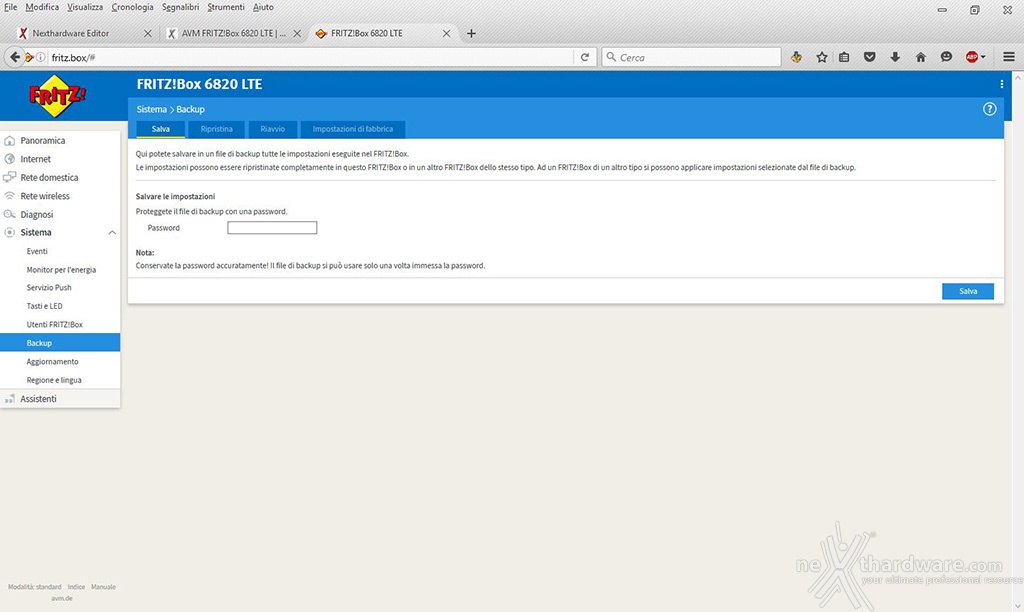The height and width of the screenshot is (612, 1024).
Task: Click the fritz.box address bar
Action: [x=310, y=57]
